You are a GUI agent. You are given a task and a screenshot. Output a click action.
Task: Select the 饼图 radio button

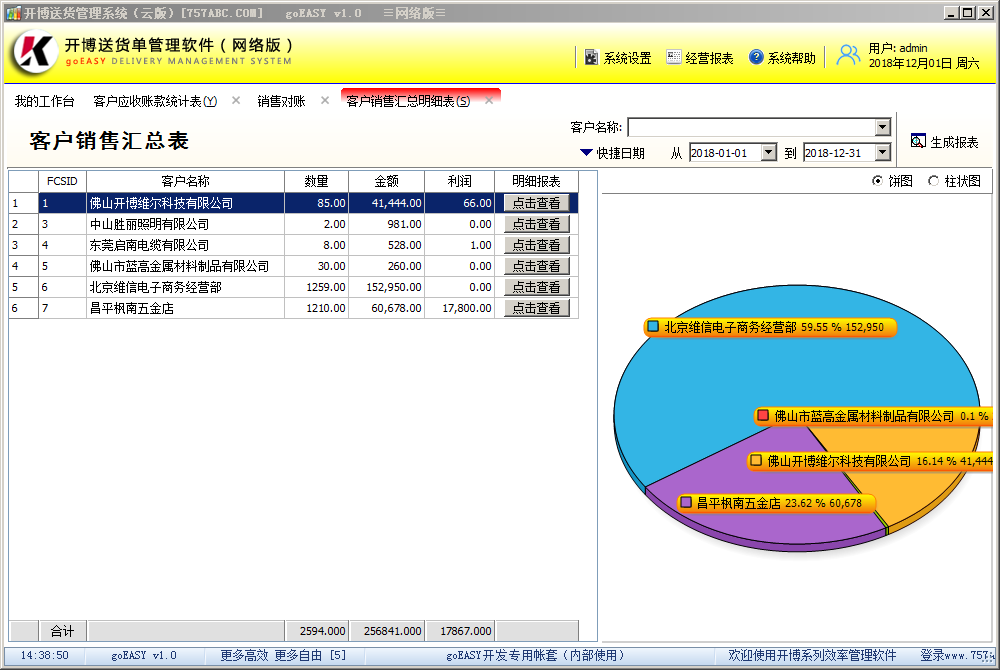point(878,181)
